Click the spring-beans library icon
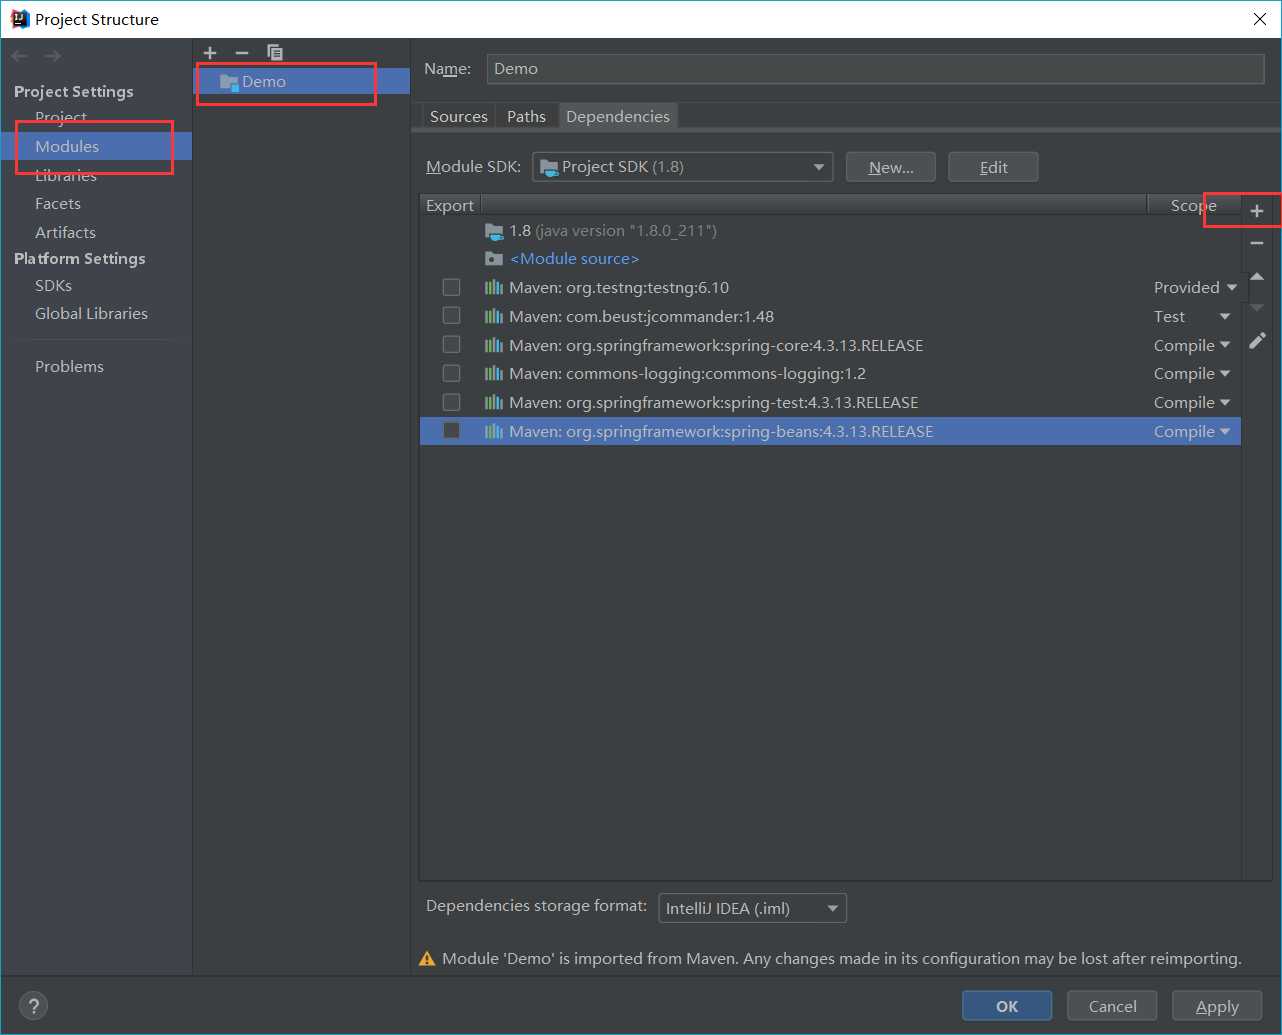Viewport: 1282px width, 1035px height. (x=494, y=432)
